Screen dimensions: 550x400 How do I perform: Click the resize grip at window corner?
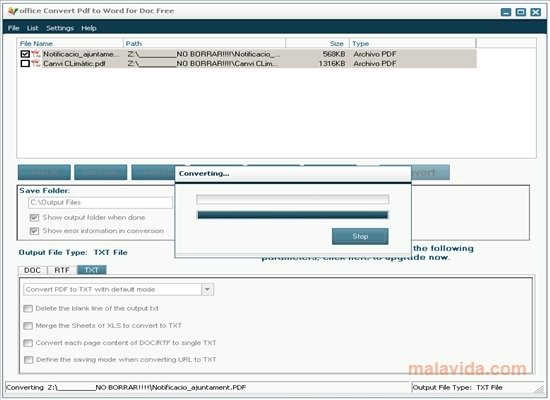pos(538,389)
